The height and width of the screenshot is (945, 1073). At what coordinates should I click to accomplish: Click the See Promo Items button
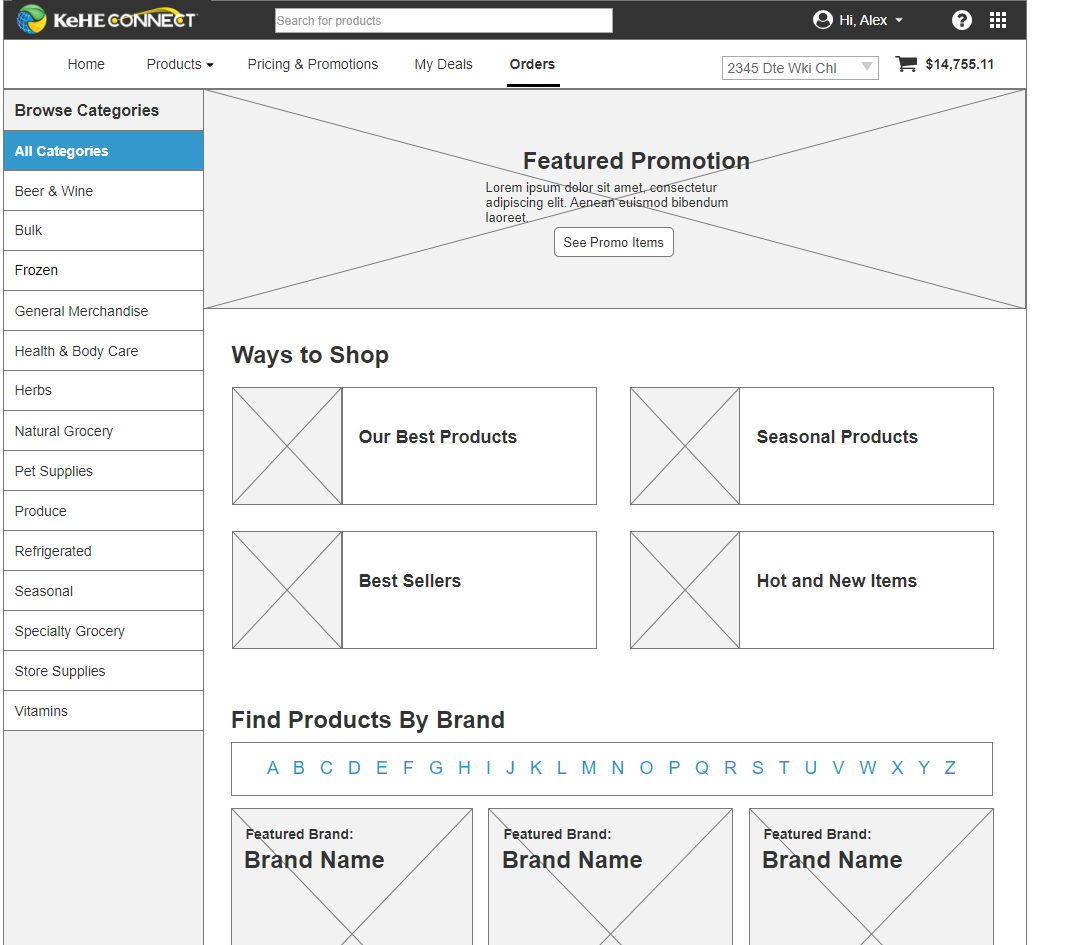coord(614,242)
